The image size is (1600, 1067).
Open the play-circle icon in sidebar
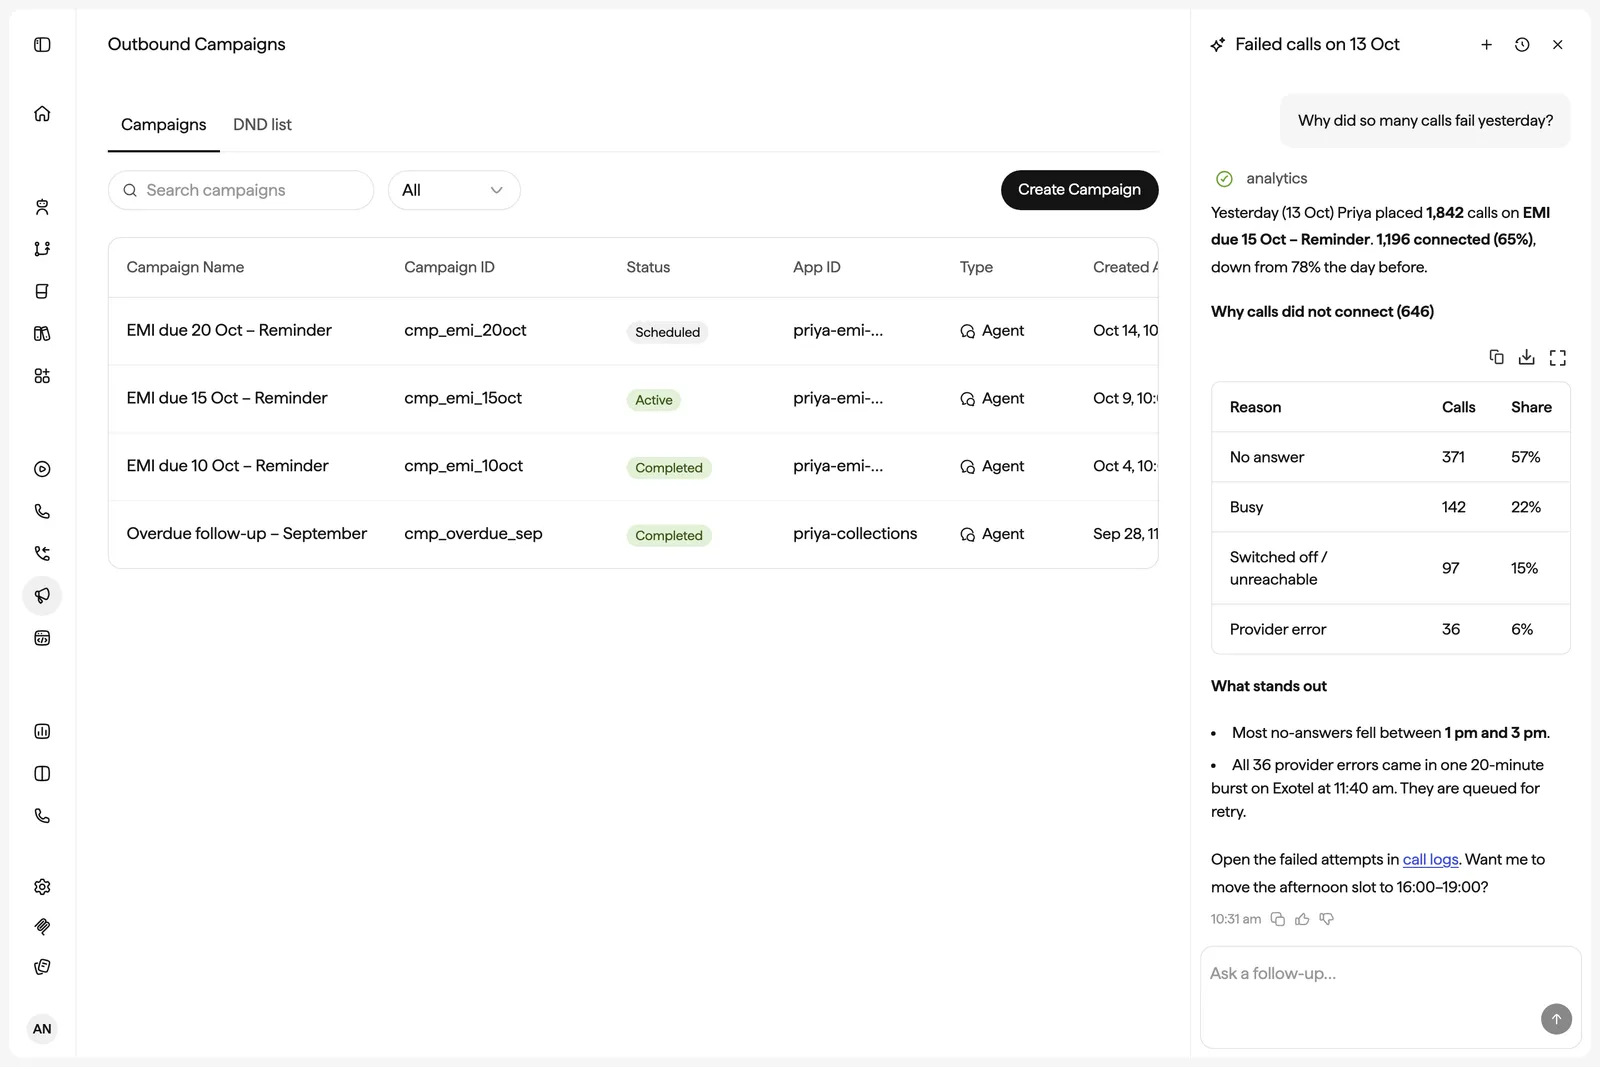point(42,469)
